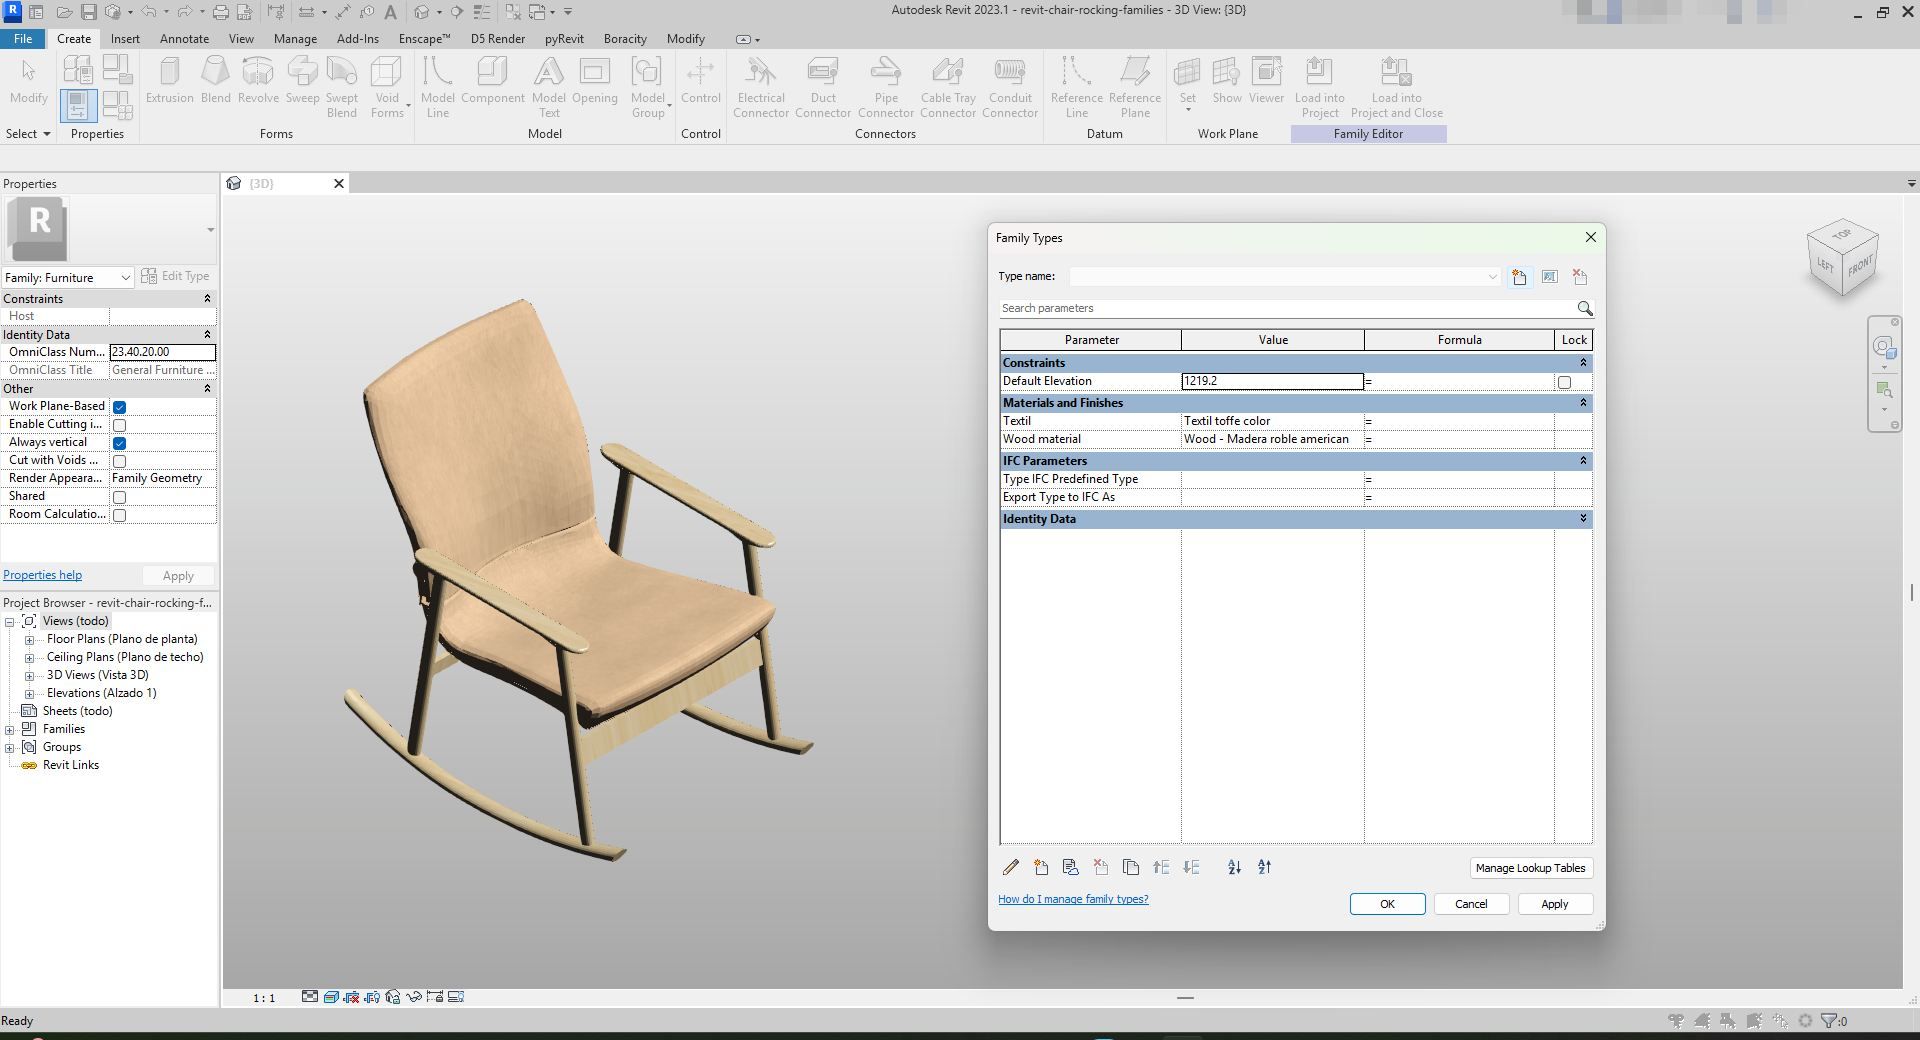Select the Blend form tool

pos(215,80)
